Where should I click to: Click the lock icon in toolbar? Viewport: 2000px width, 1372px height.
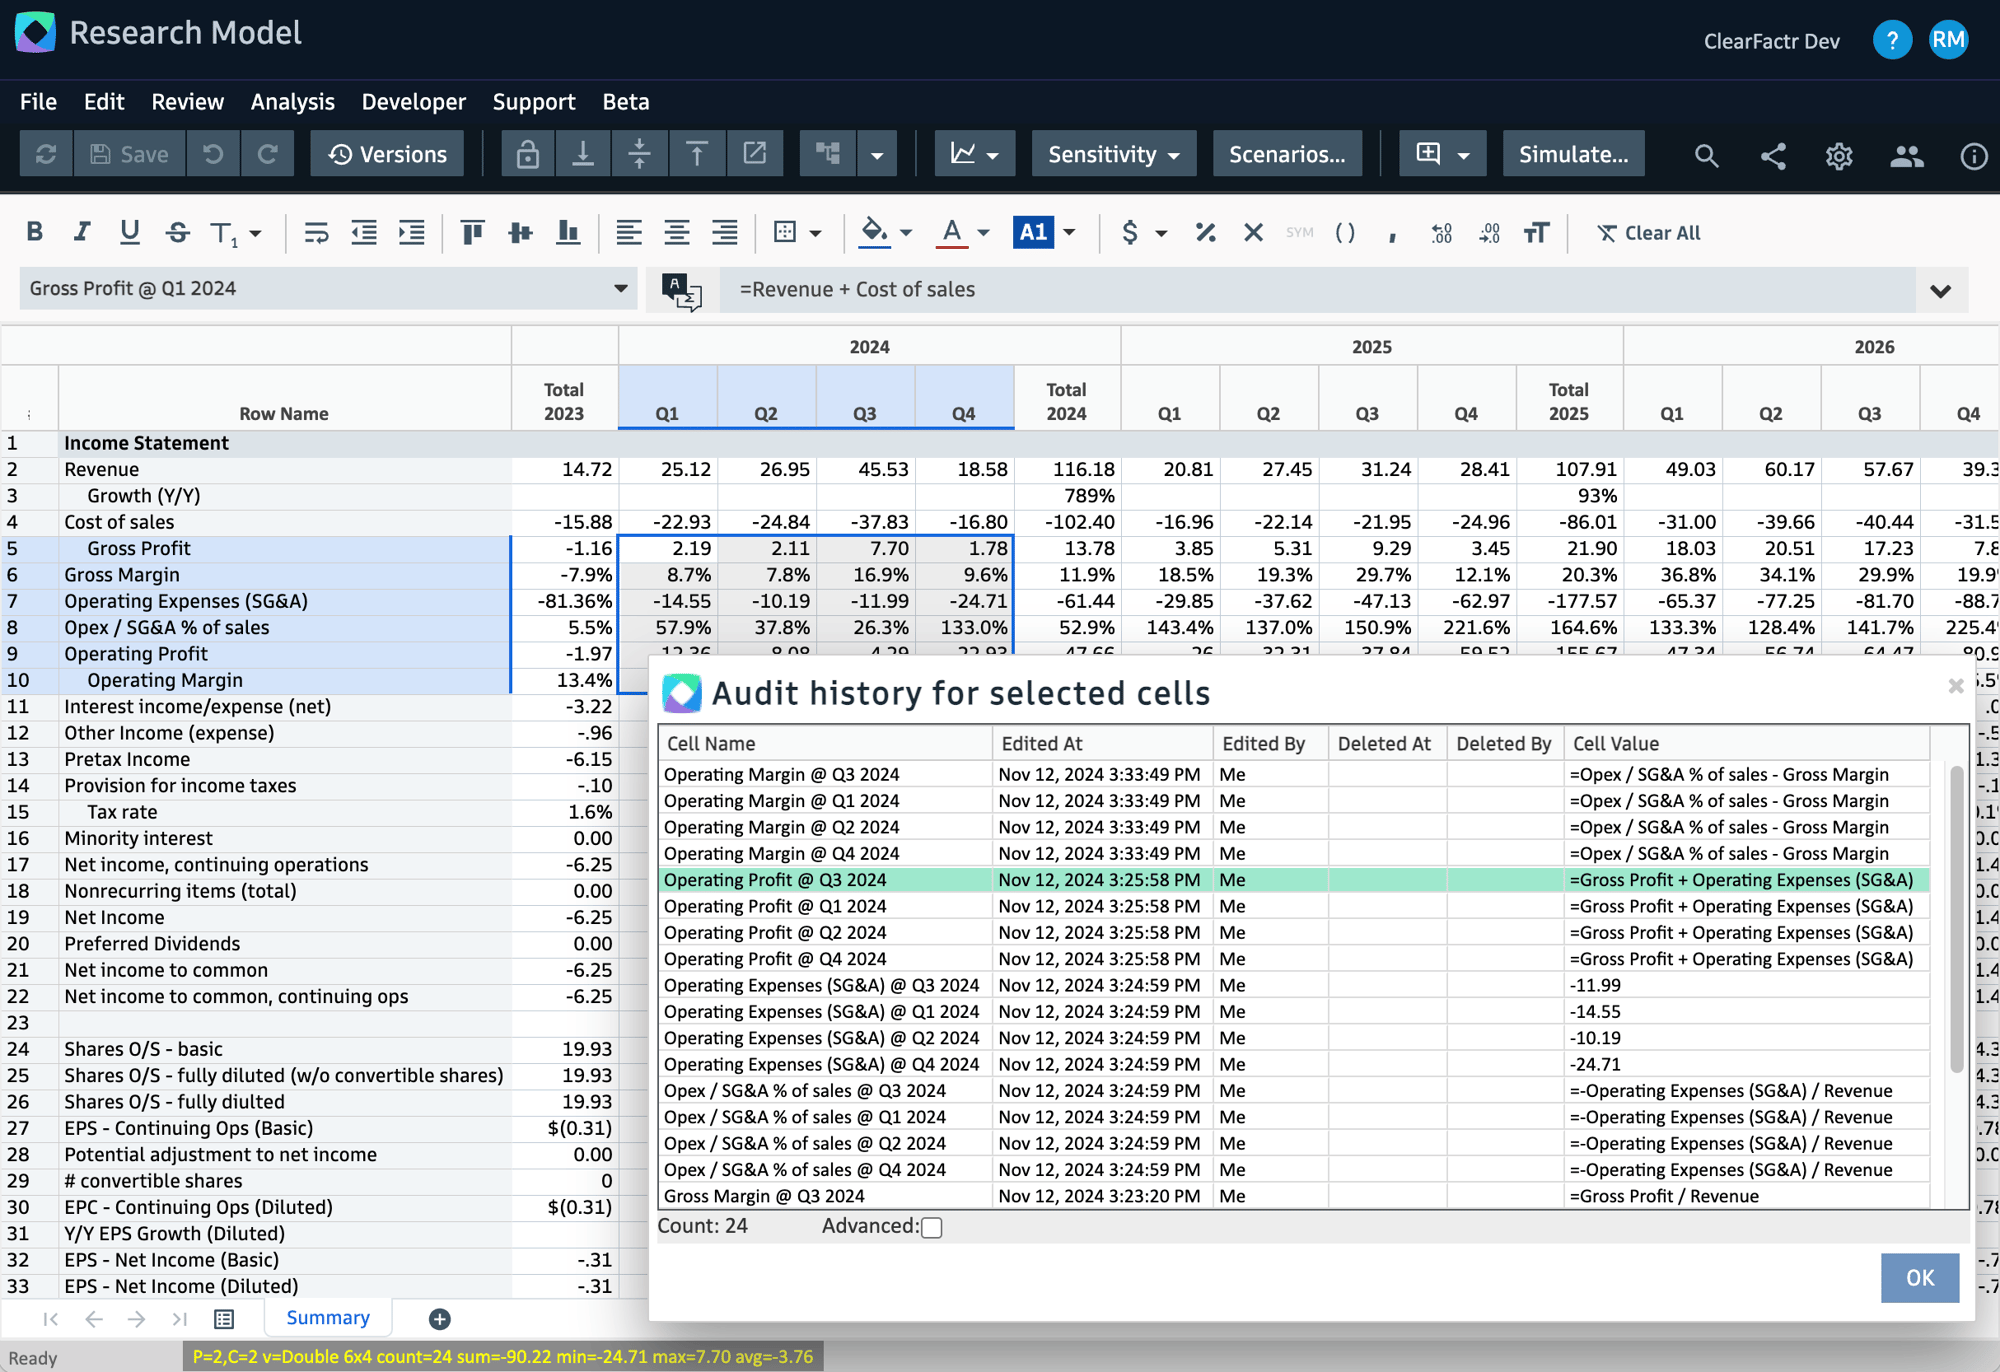point(527,154)
